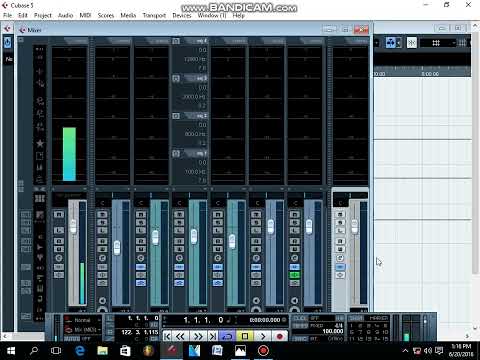Click the MARKER label on transport

pos(379,318)
